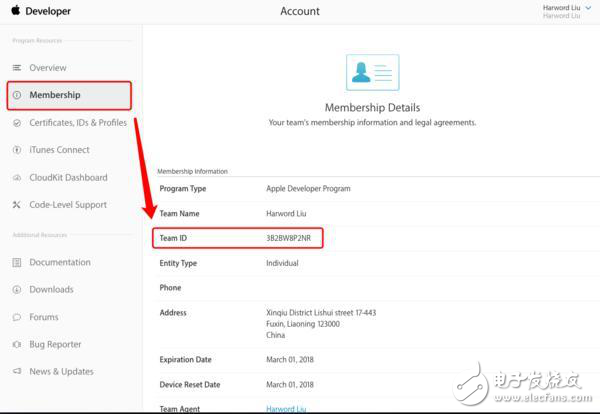Click the Overview list icon
600x414 pixels.
[17, 68]
